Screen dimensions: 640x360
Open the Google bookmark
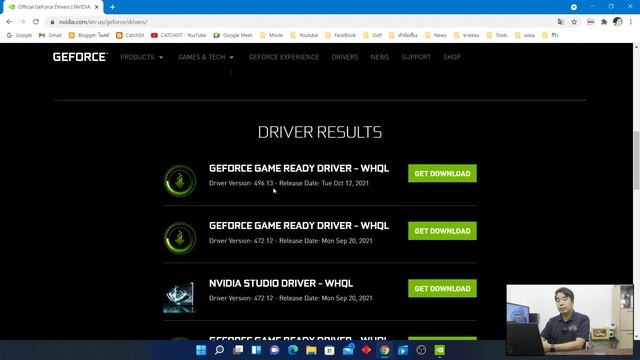[19, 36]
